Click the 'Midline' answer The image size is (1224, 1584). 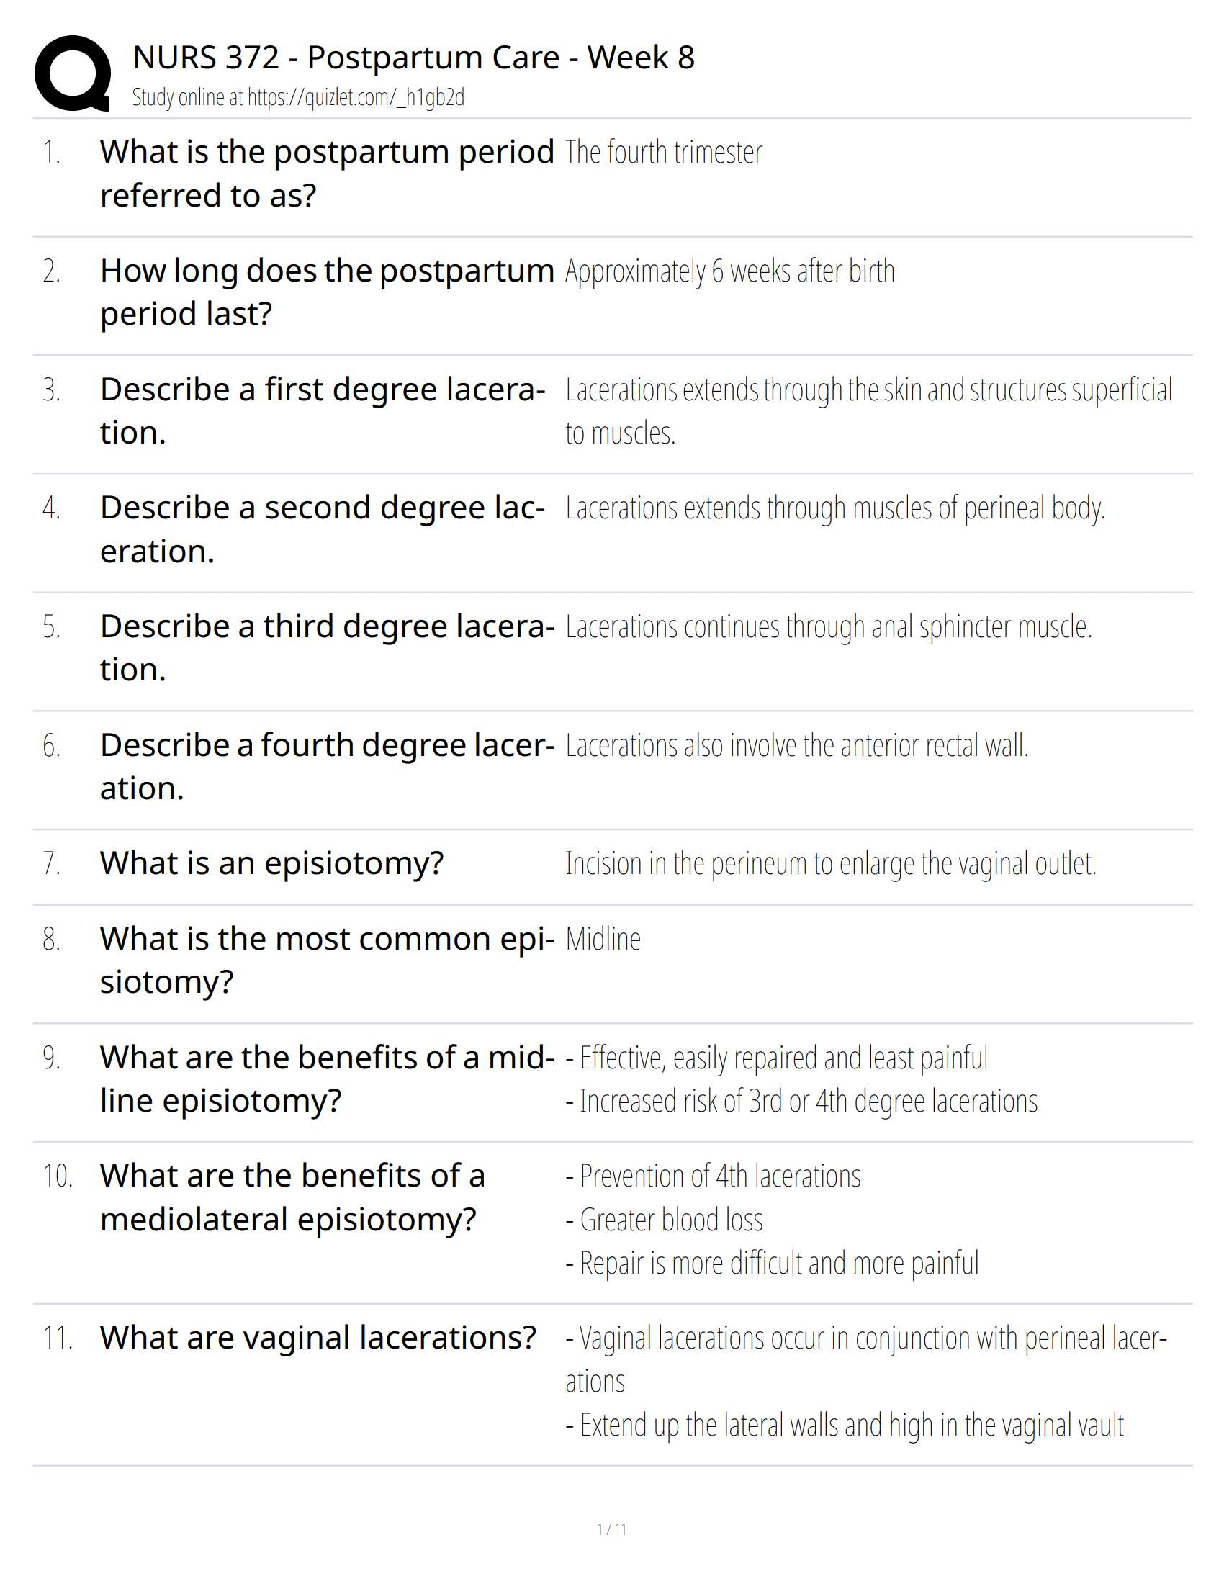(603, 939)
